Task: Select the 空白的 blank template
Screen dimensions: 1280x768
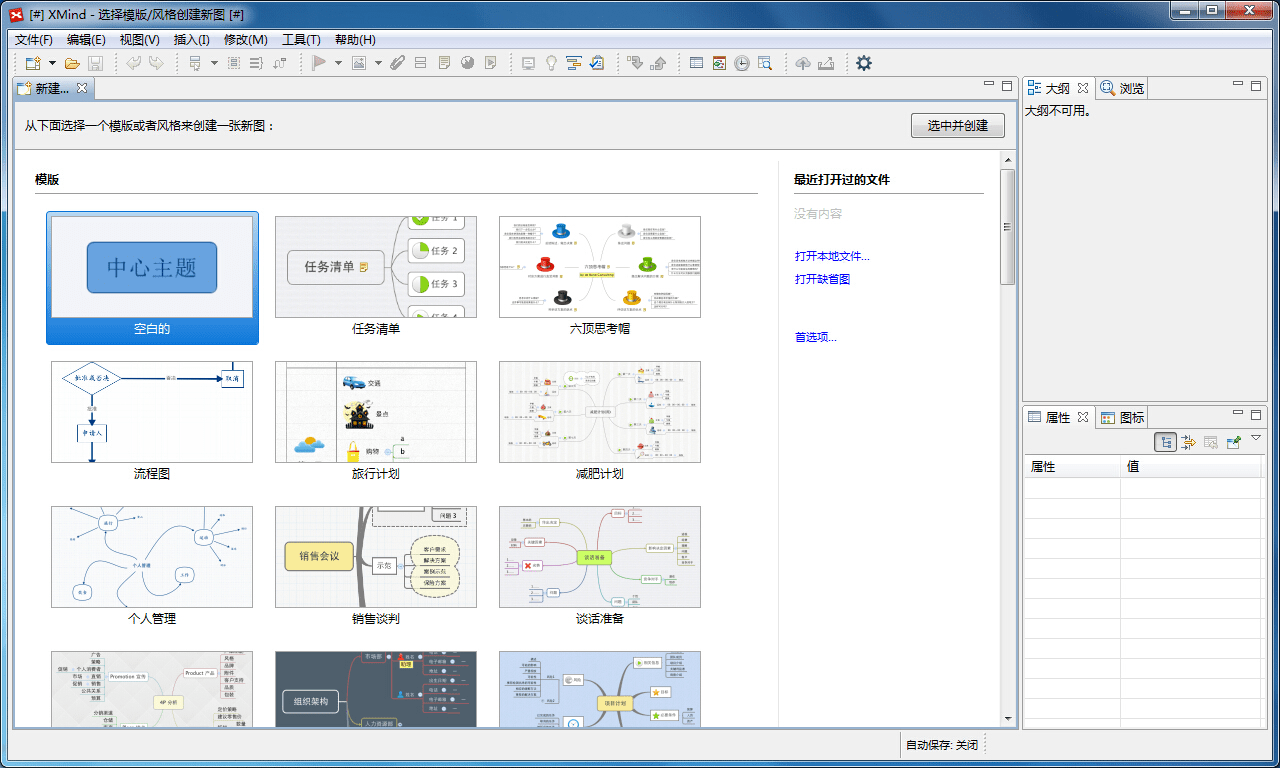Action: (152, 278)
